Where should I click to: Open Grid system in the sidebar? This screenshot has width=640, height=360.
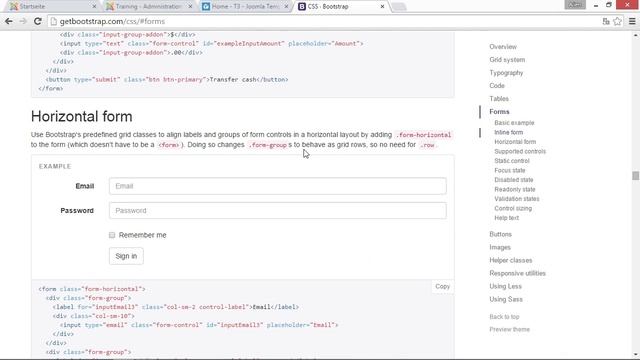coord(507,60)
